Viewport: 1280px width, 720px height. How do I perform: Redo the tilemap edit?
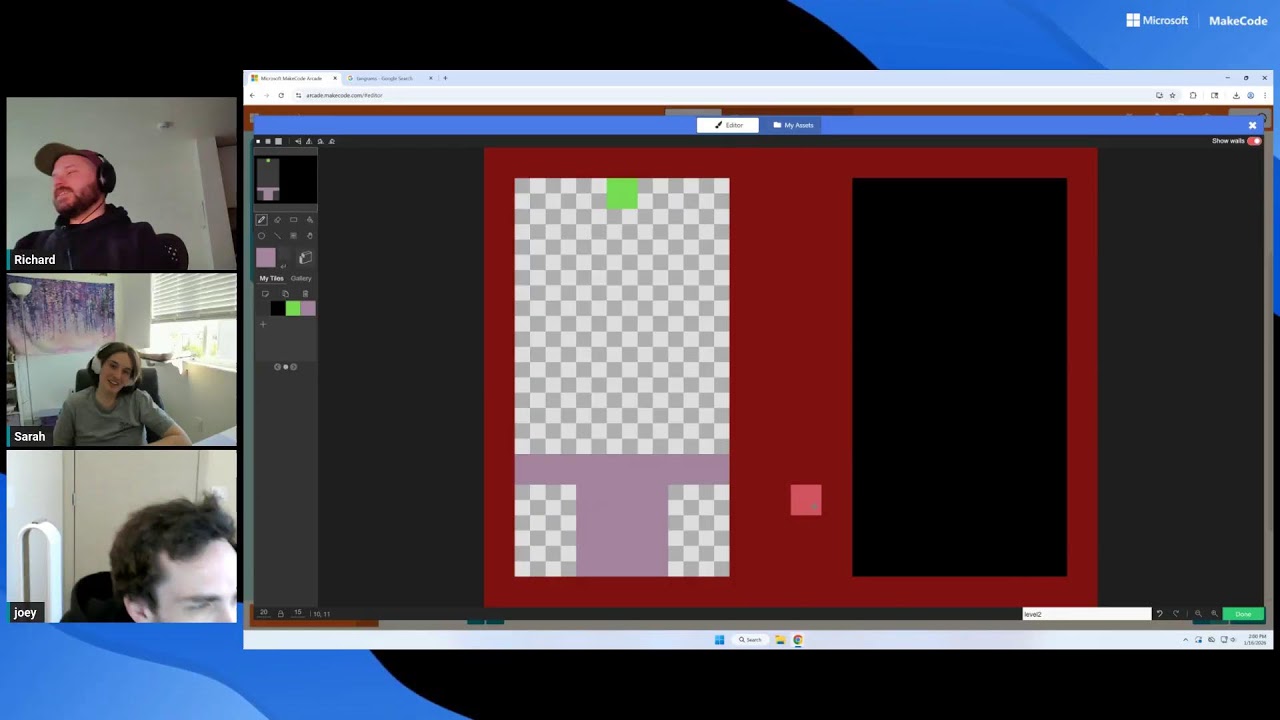pos(1176,614)
